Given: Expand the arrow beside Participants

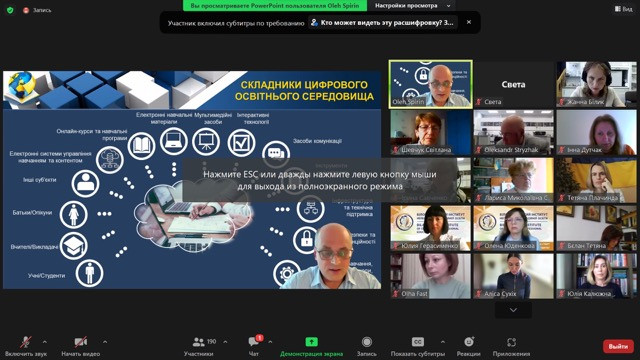Looking at the screenshot, I should [x=225, y=342].
